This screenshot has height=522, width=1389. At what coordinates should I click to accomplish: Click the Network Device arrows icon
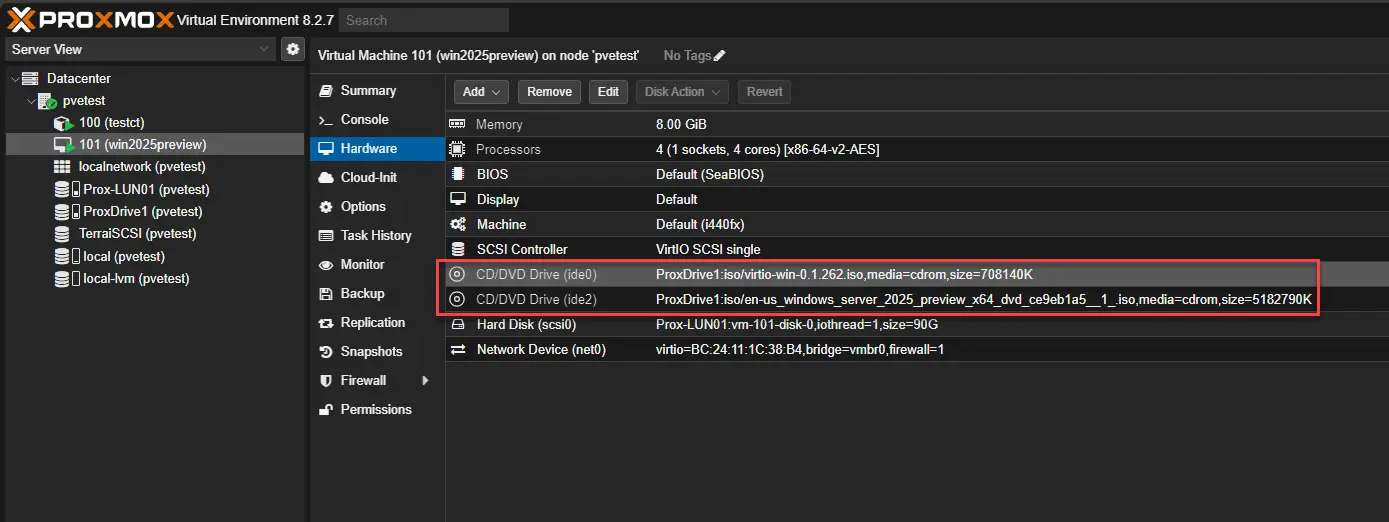pyautogui.click(x=458, y=349)
